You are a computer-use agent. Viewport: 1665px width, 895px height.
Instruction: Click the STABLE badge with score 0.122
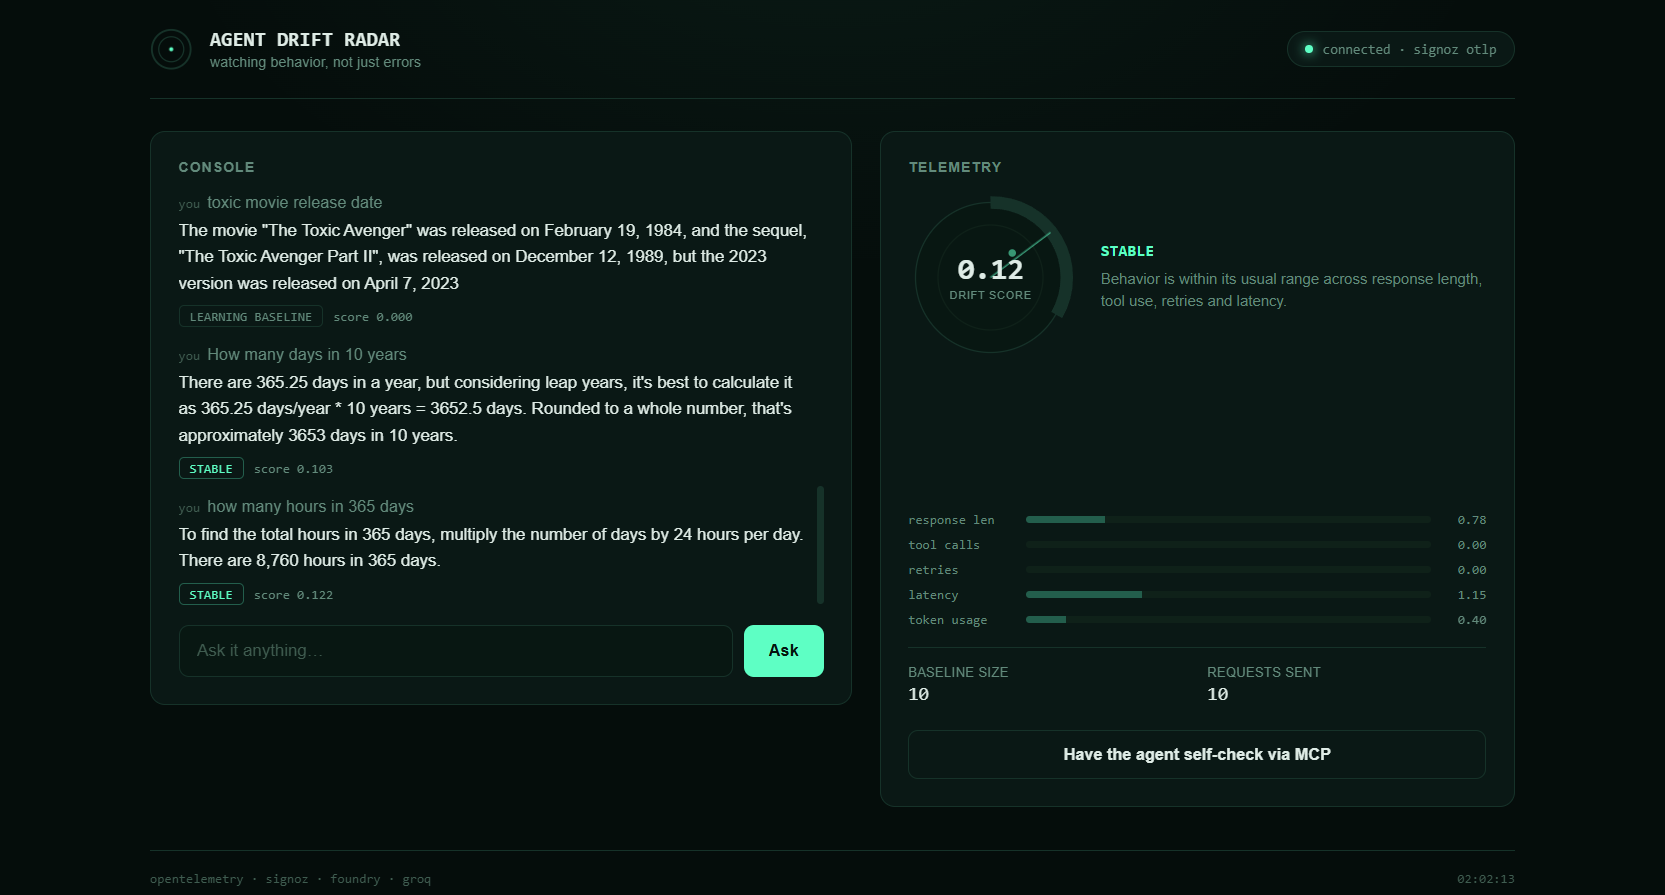[211, 595]
